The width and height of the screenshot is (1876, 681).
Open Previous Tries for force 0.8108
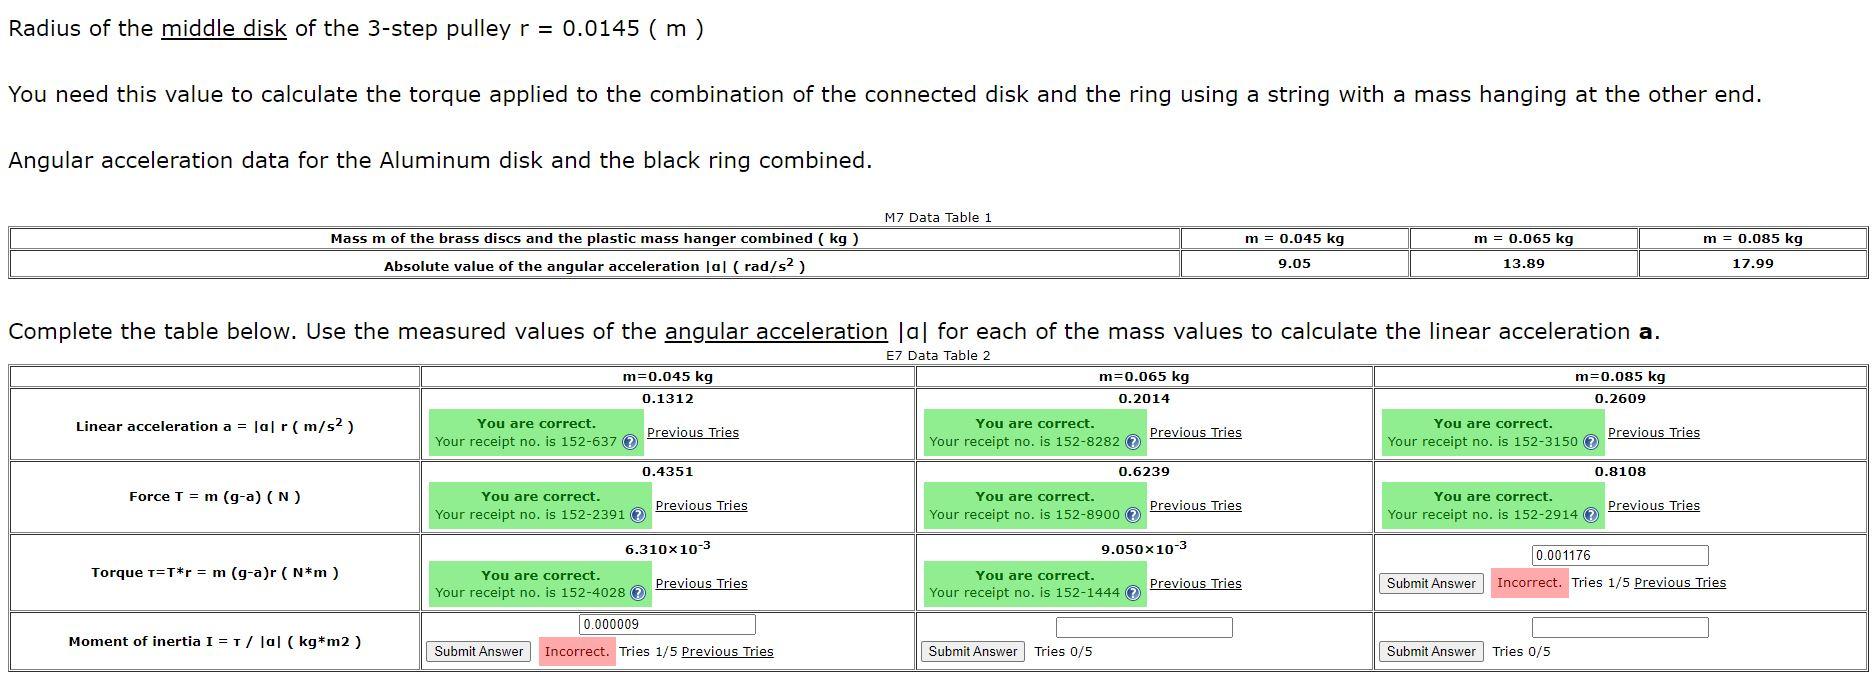point(1654,506)
